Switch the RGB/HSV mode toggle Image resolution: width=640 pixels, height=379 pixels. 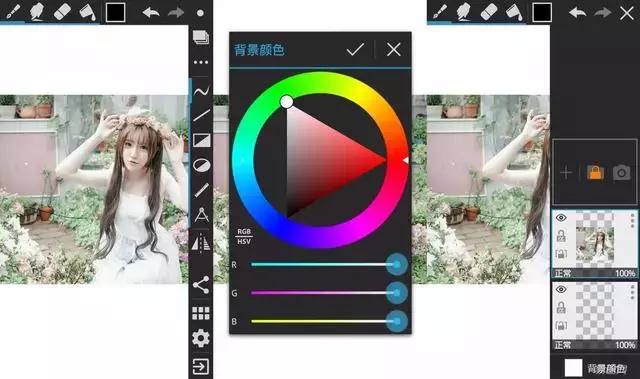pyautogui.click(x=244, y=236)
